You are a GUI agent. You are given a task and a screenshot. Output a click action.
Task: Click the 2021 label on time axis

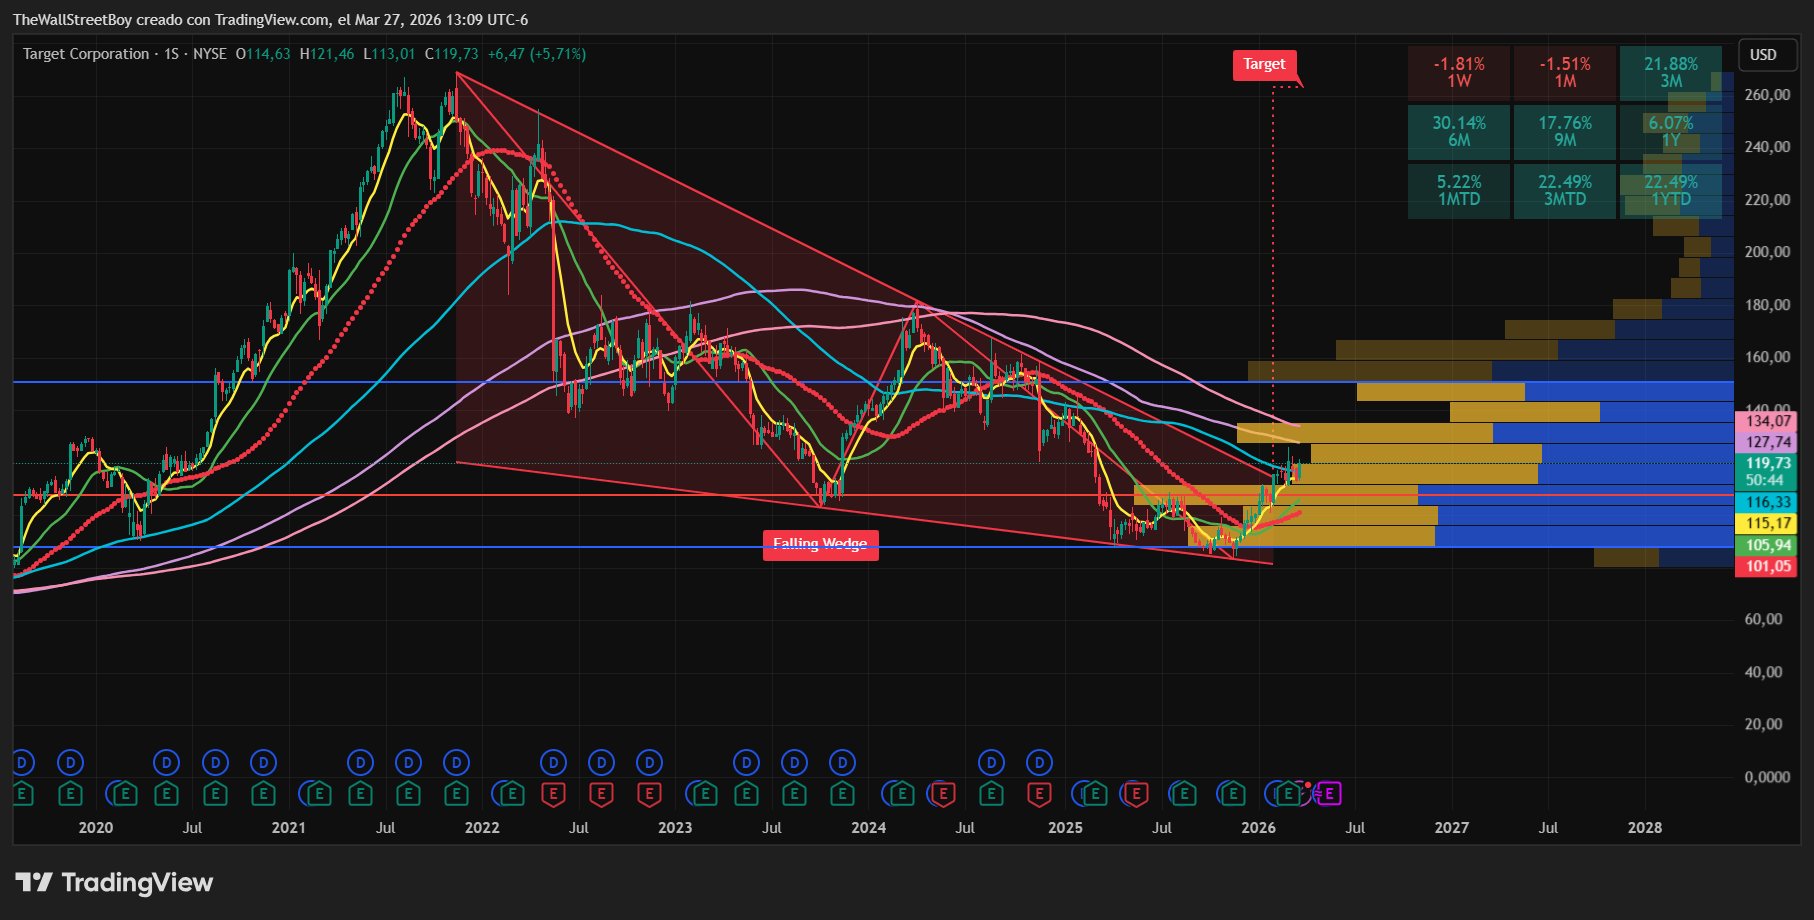coord(289,828)
